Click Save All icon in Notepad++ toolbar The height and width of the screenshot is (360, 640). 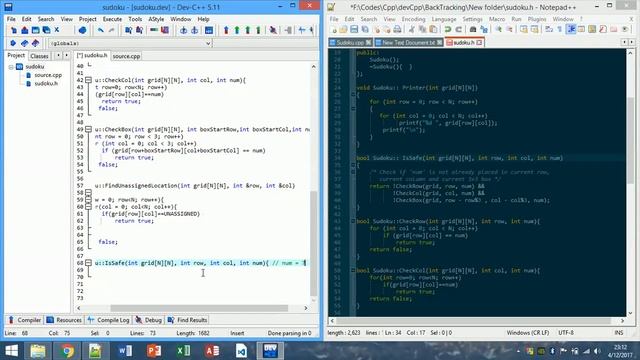point(365,29)
